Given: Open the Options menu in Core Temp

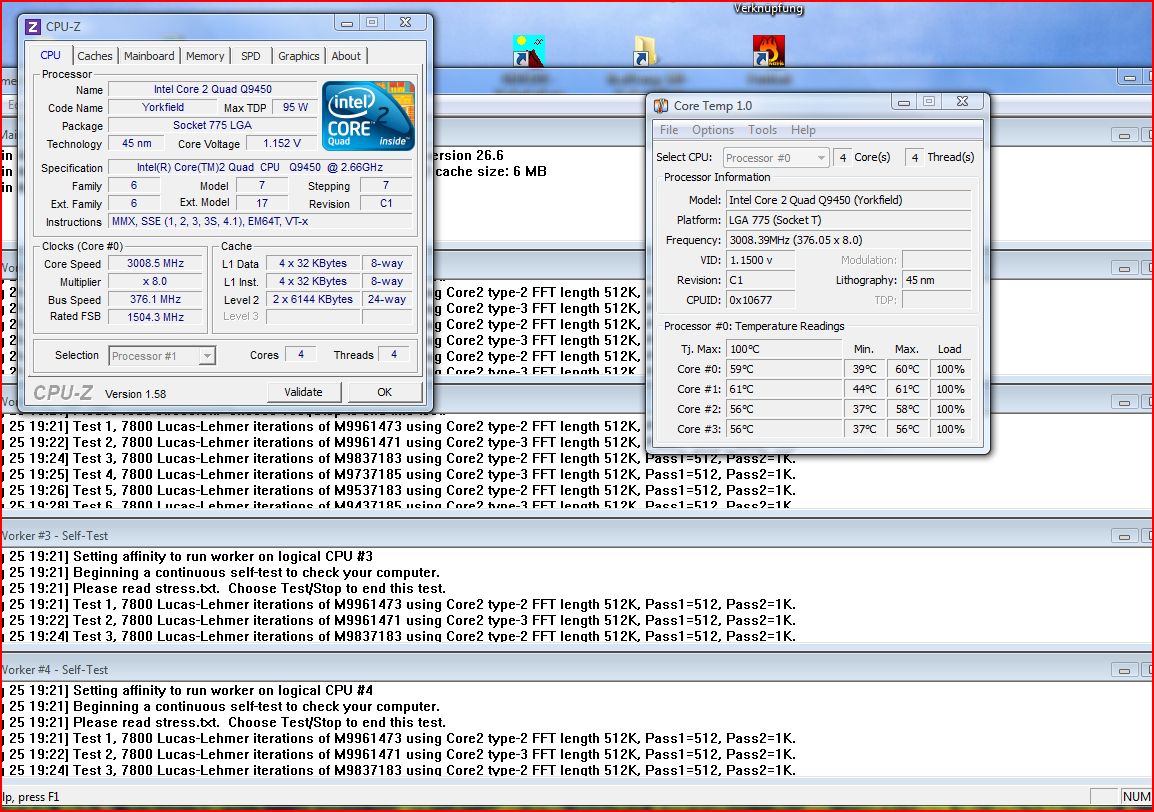Looking at the screenshot, I should (712, 130).
